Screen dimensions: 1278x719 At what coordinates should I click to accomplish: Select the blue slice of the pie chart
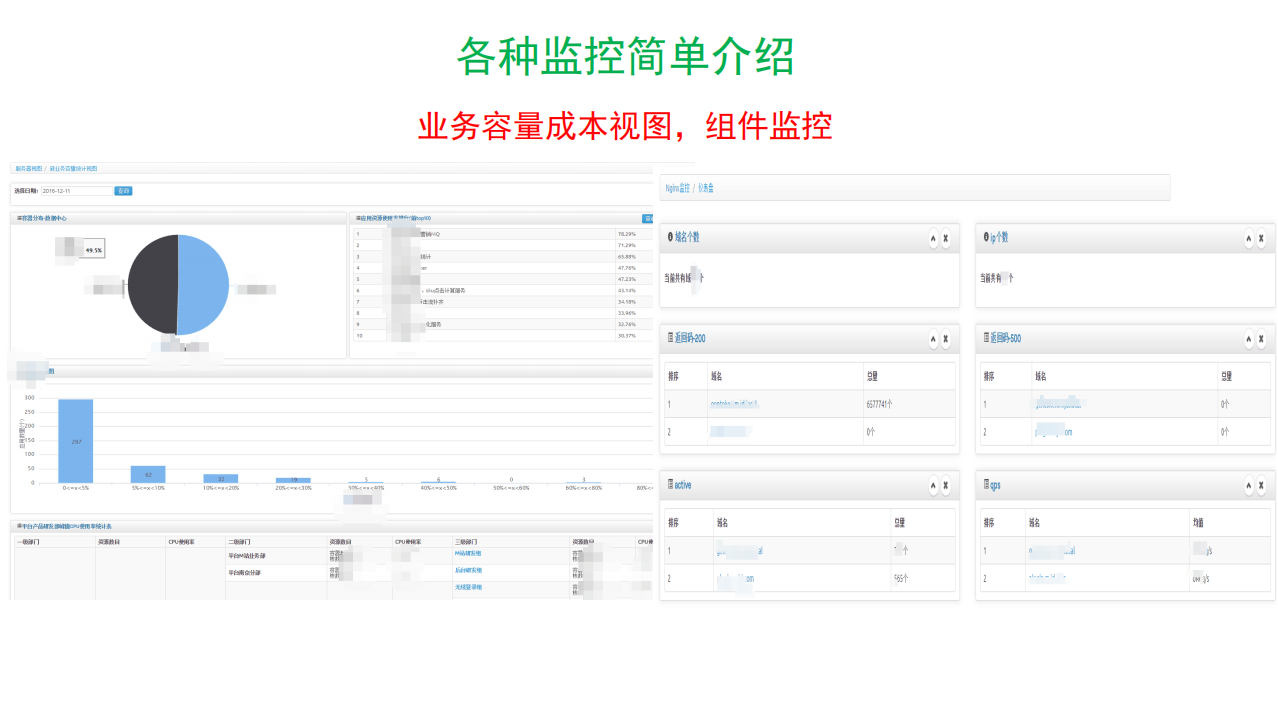tap(195, 285)
